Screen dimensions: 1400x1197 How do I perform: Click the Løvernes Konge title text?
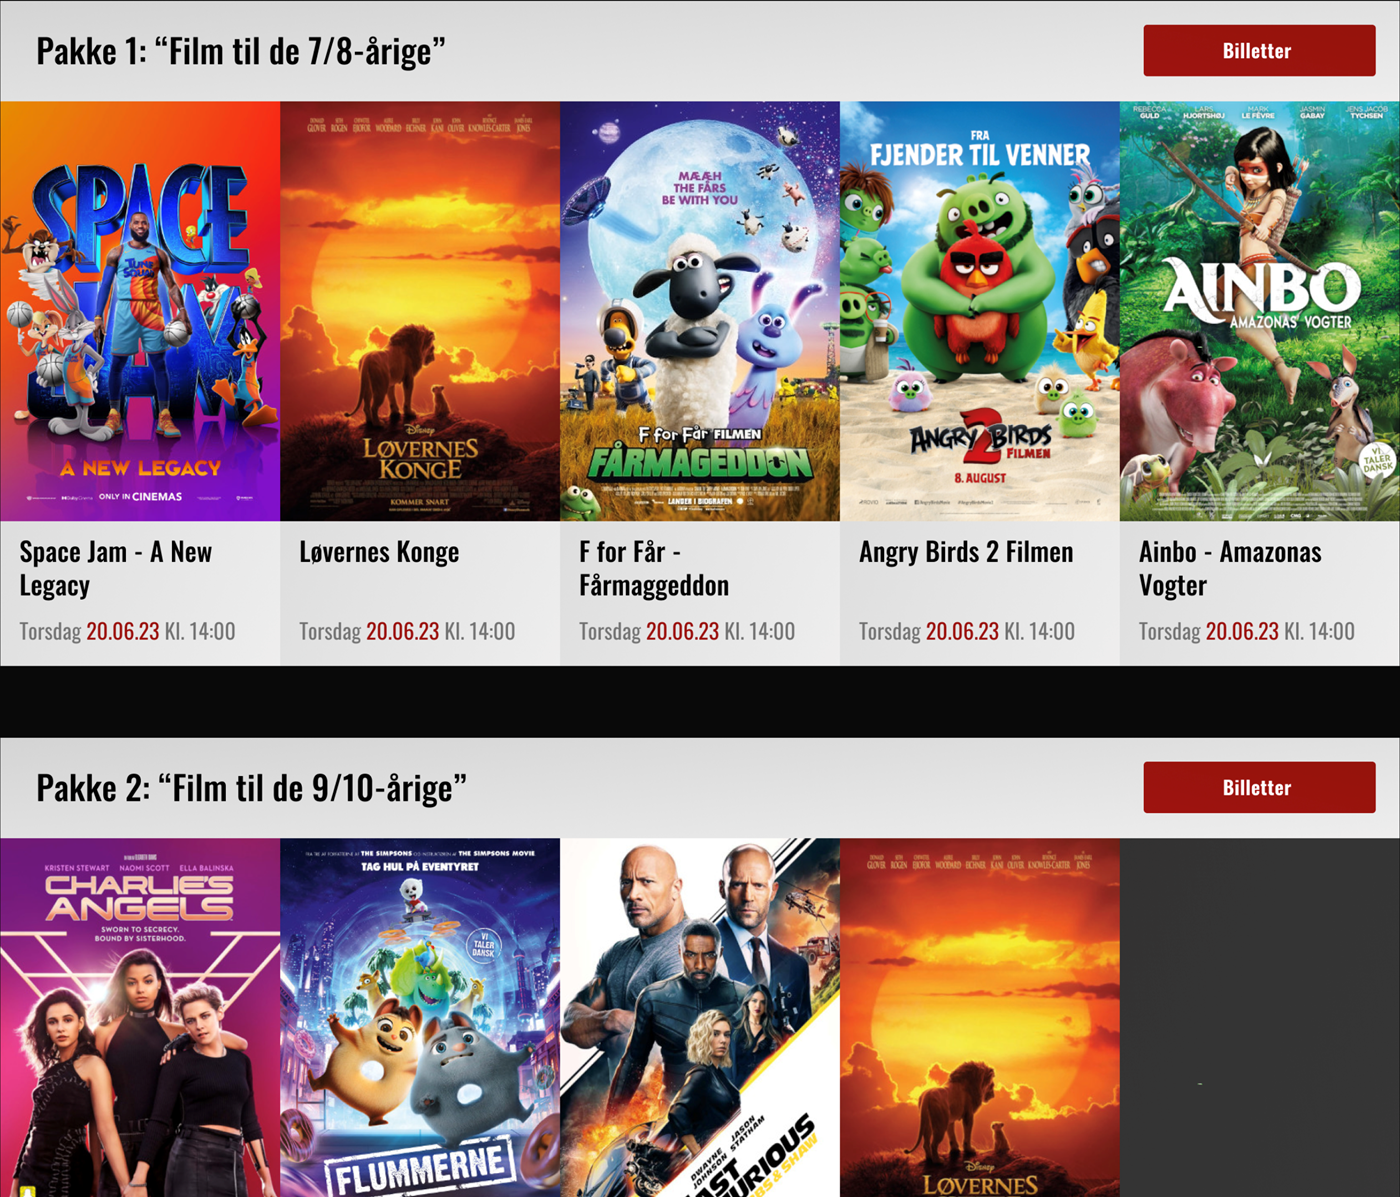(x=379, y=552)
